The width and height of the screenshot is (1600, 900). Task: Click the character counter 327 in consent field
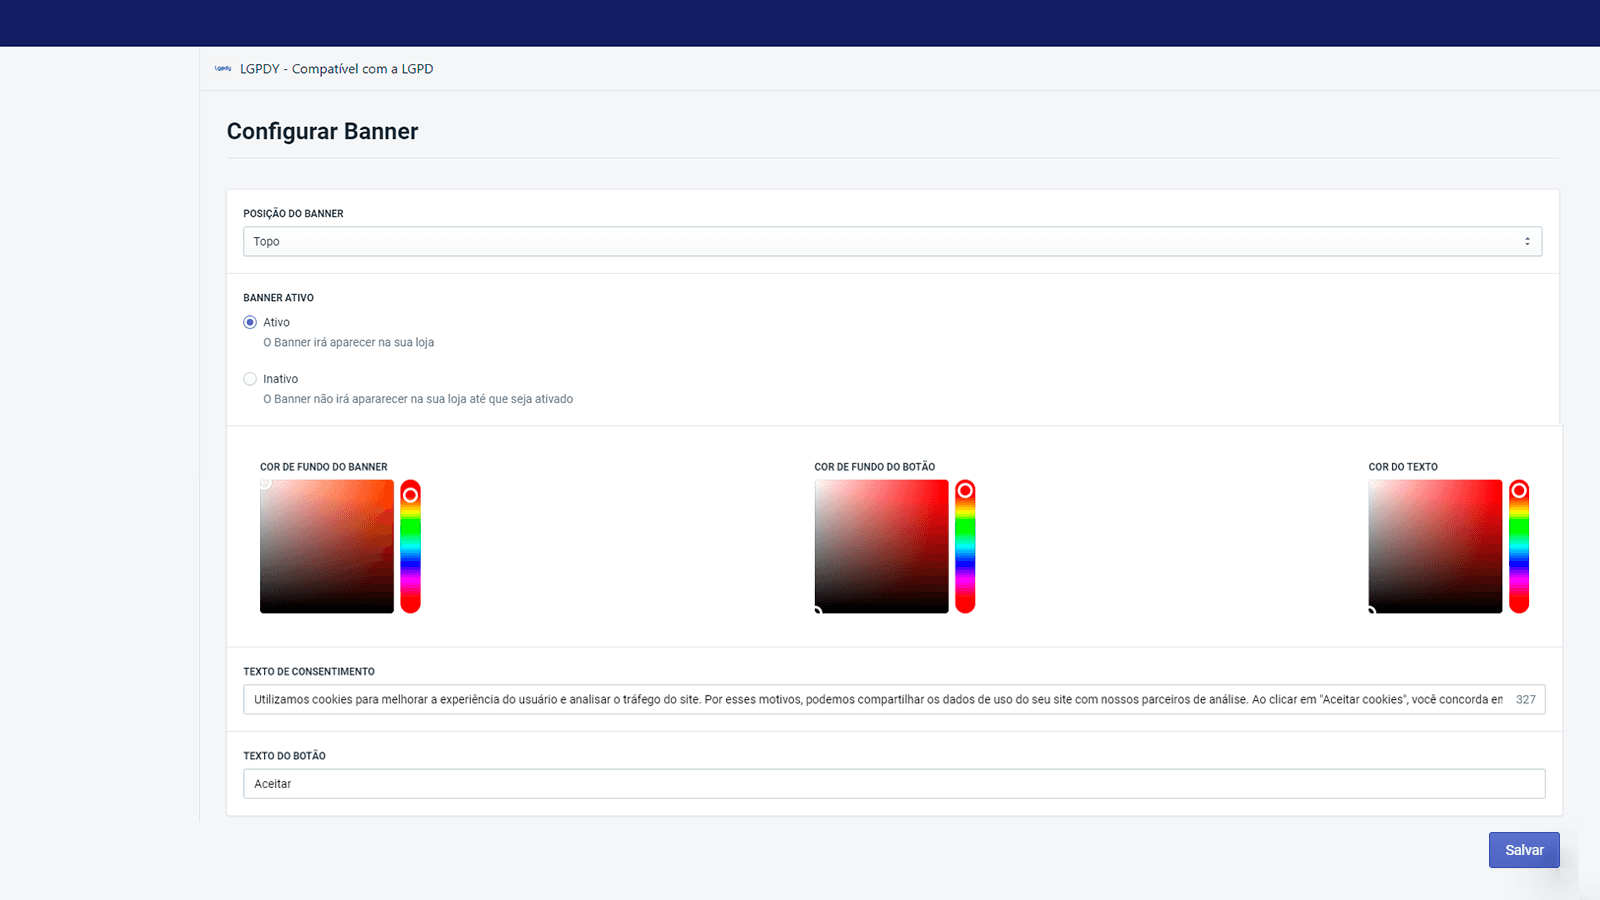[x=1525, y=700]
